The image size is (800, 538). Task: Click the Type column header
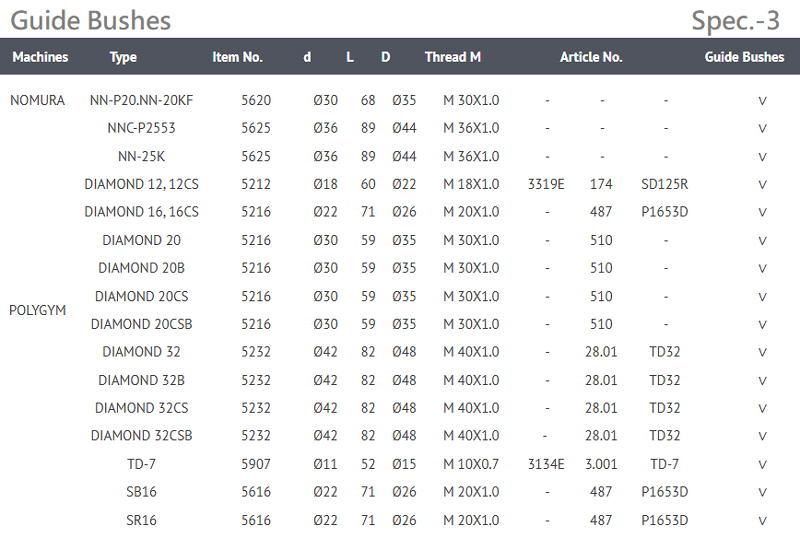123,57
